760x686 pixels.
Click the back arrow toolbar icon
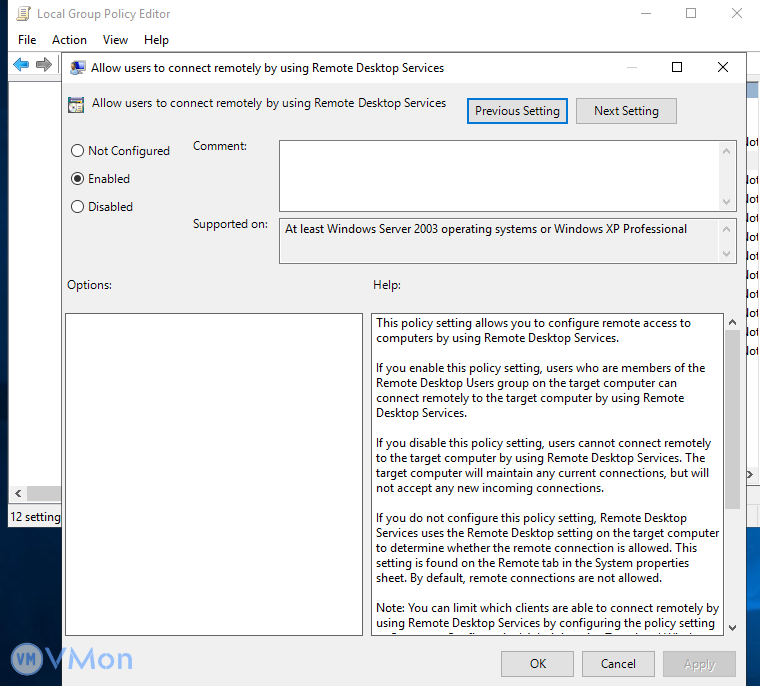click(x=21, y=65)
